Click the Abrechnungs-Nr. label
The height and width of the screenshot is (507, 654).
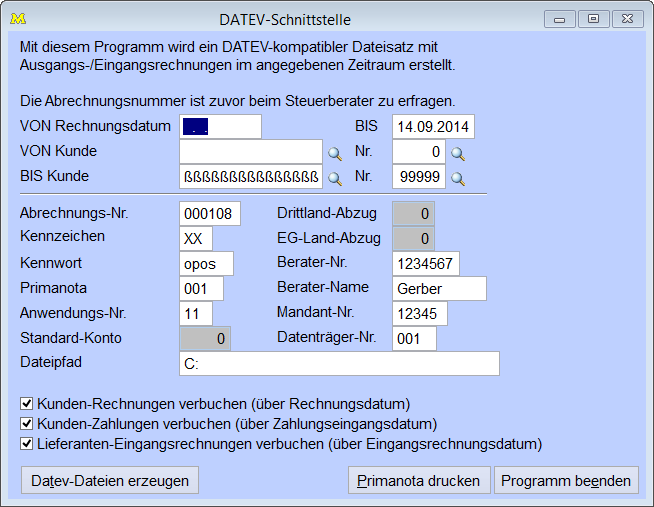point(74,213)
